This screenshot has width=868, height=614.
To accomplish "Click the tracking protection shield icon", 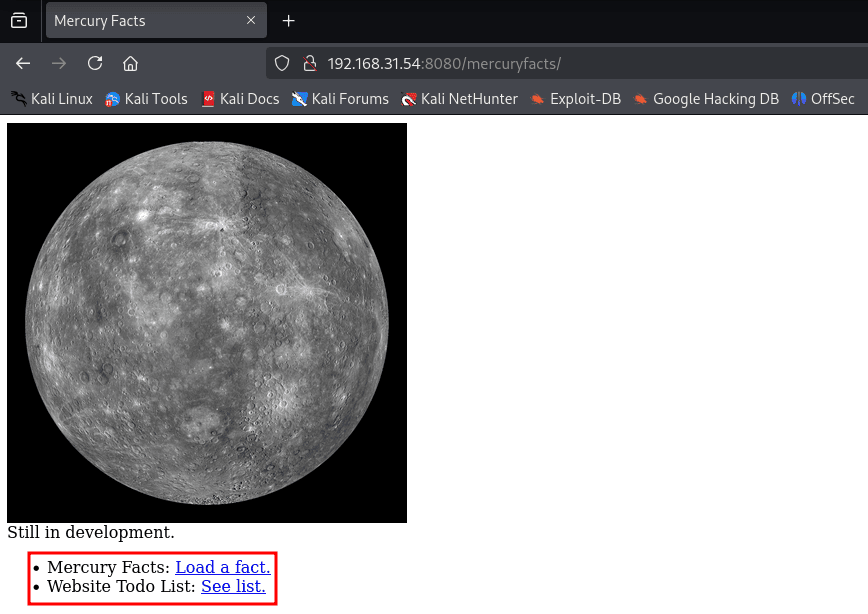I will pos(282,64).
